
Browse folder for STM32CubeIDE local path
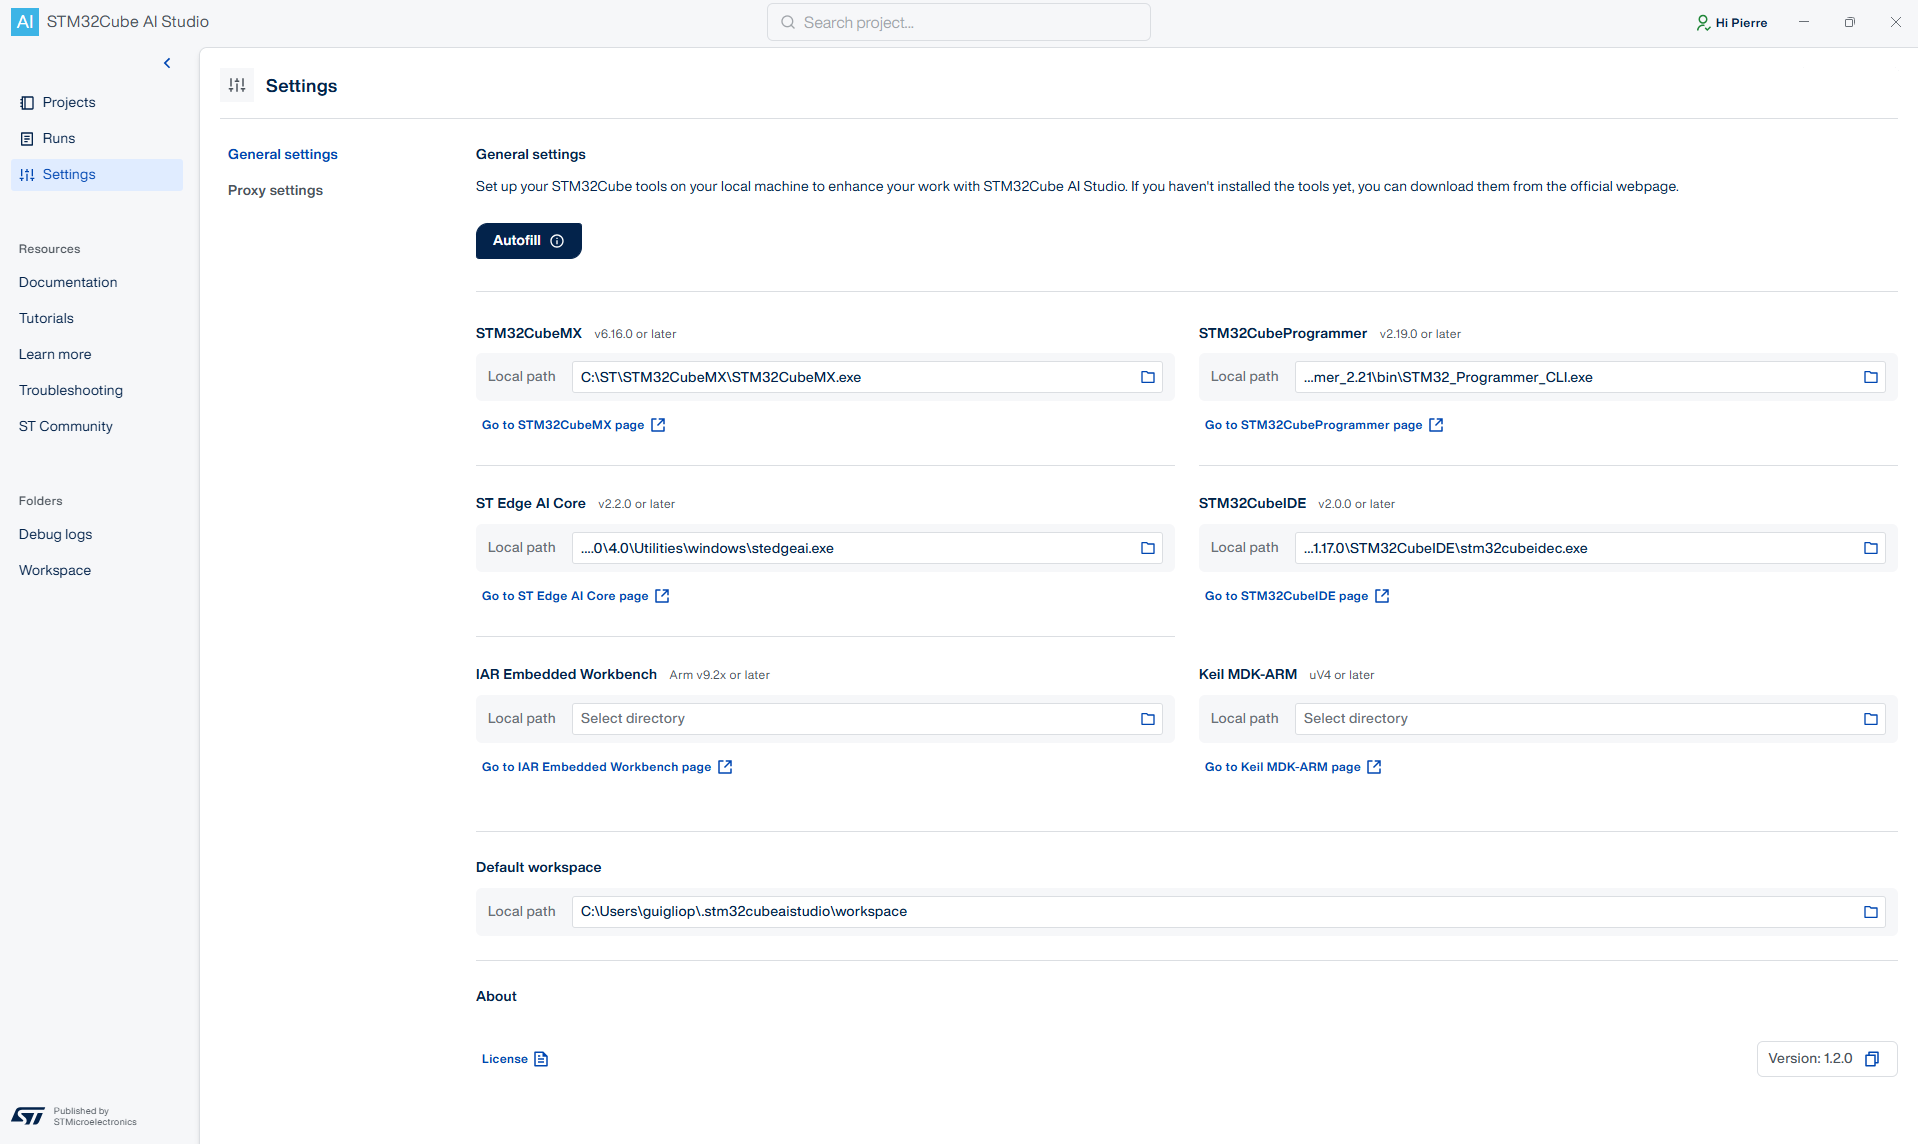click(1871, 548)
